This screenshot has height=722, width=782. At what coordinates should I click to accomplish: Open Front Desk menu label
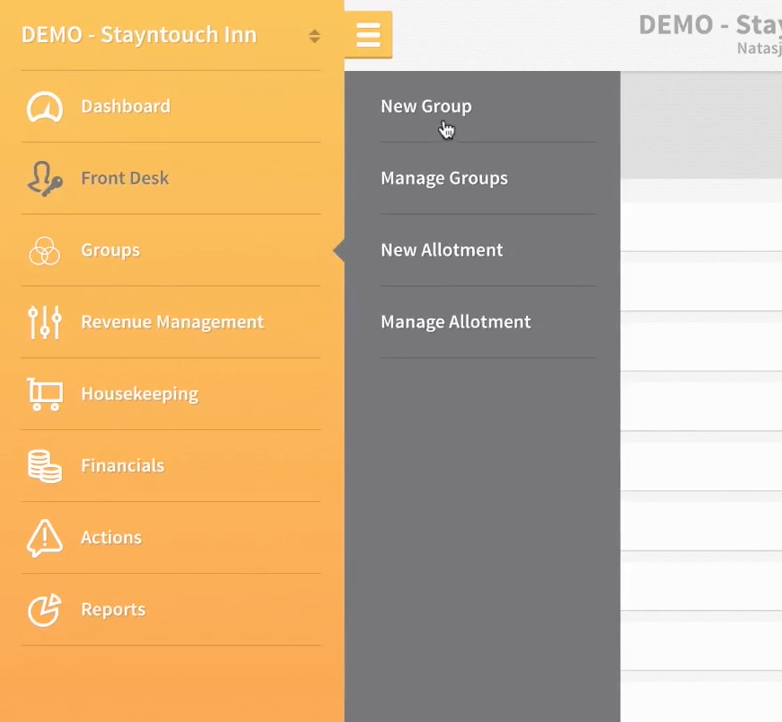click(x=125, y=178)
